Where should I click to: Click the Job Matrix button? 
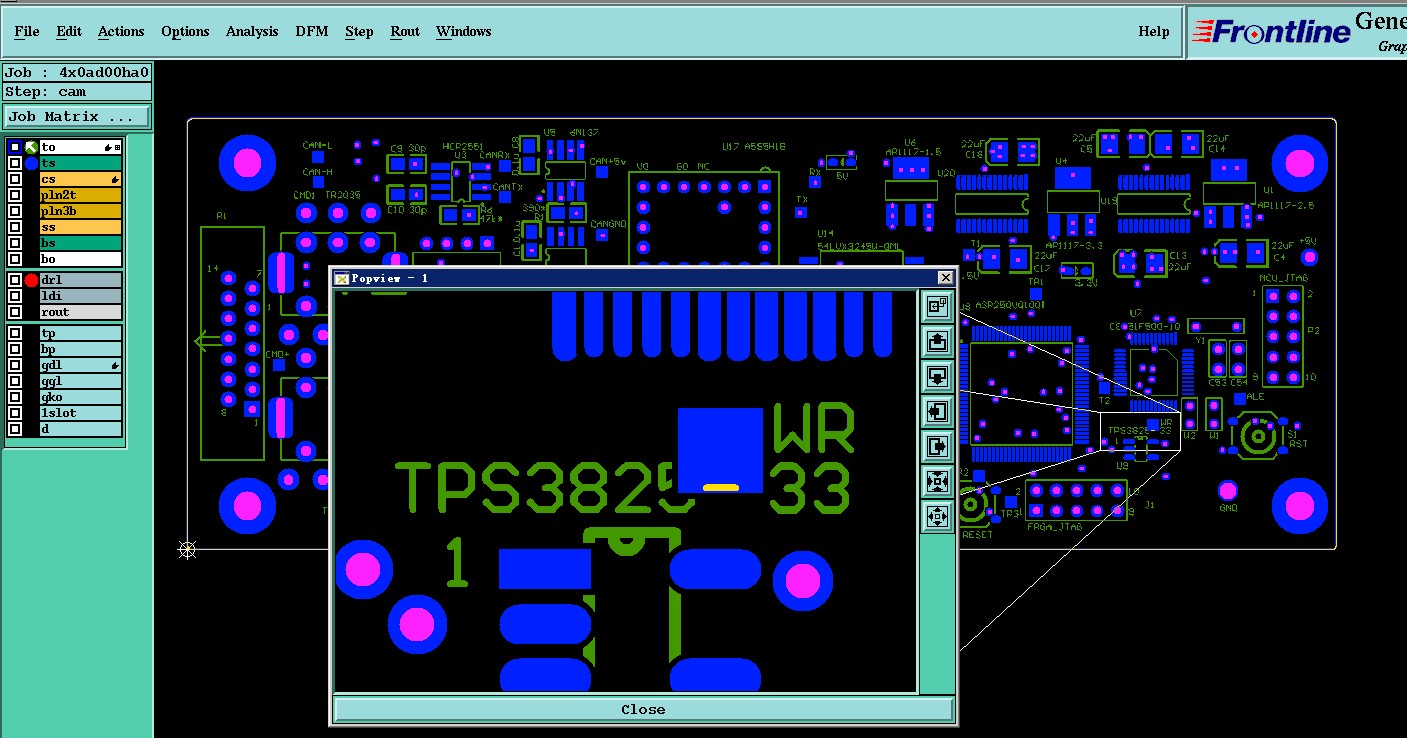click(x=77, y=117)
